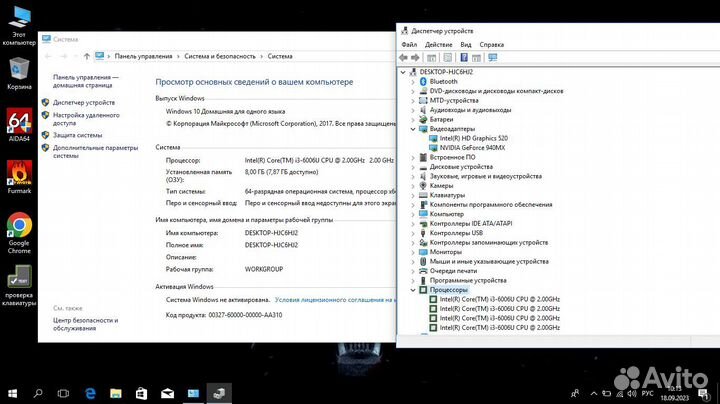Show hidden system tray icons

(594, 393)
